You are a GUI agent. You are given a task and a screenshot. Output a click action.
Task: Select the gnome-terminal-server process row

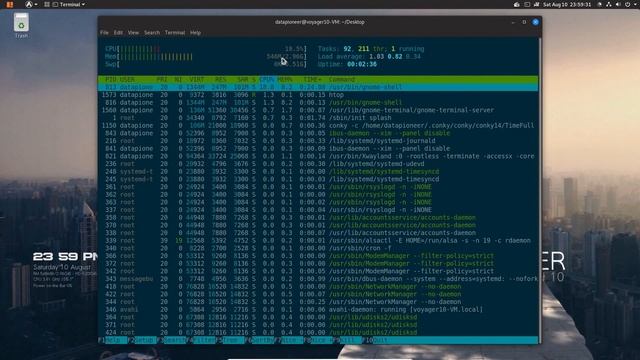[318, 110]
